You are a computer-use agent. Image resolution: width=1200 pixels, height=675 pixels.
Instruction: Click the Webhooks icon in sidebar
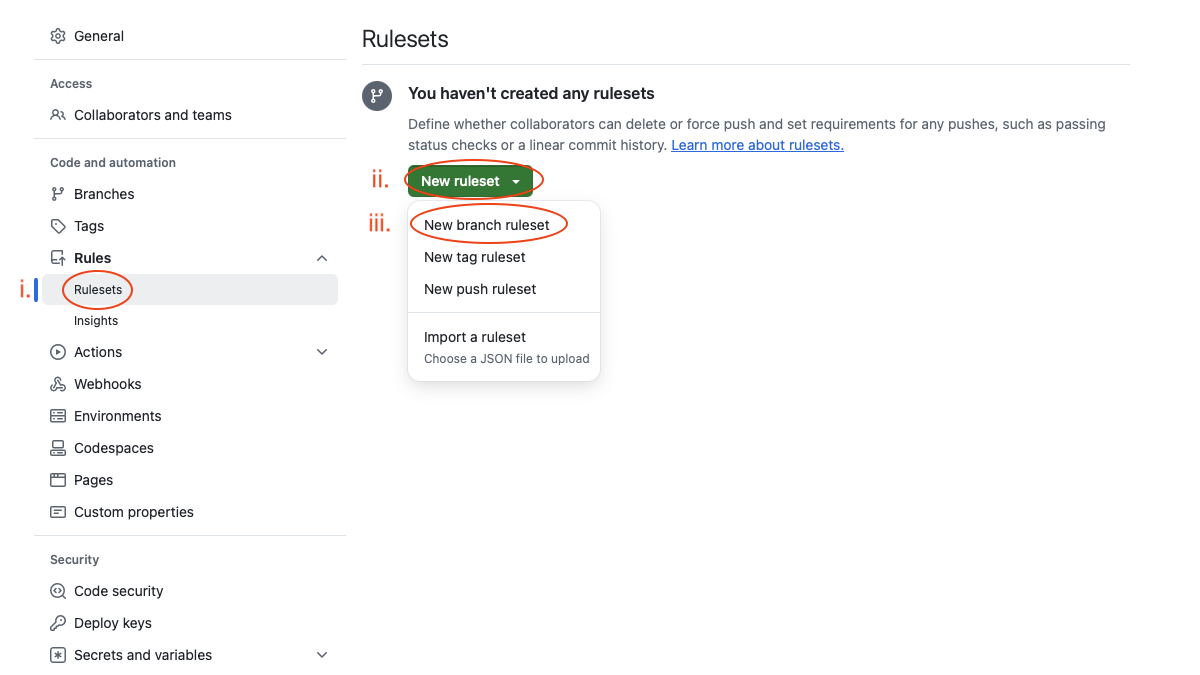coord(58,384)
